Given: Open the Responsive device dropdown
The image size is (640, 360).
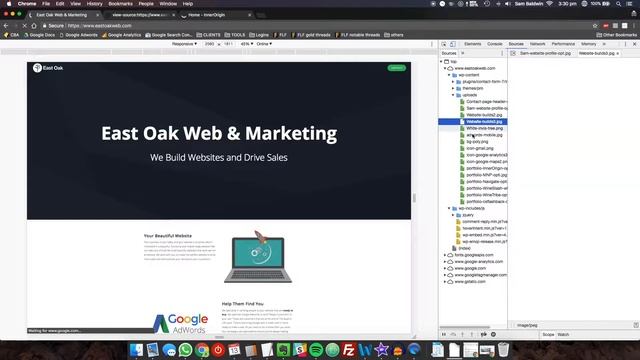Looking at the screenshot, I should pos(184,44).
